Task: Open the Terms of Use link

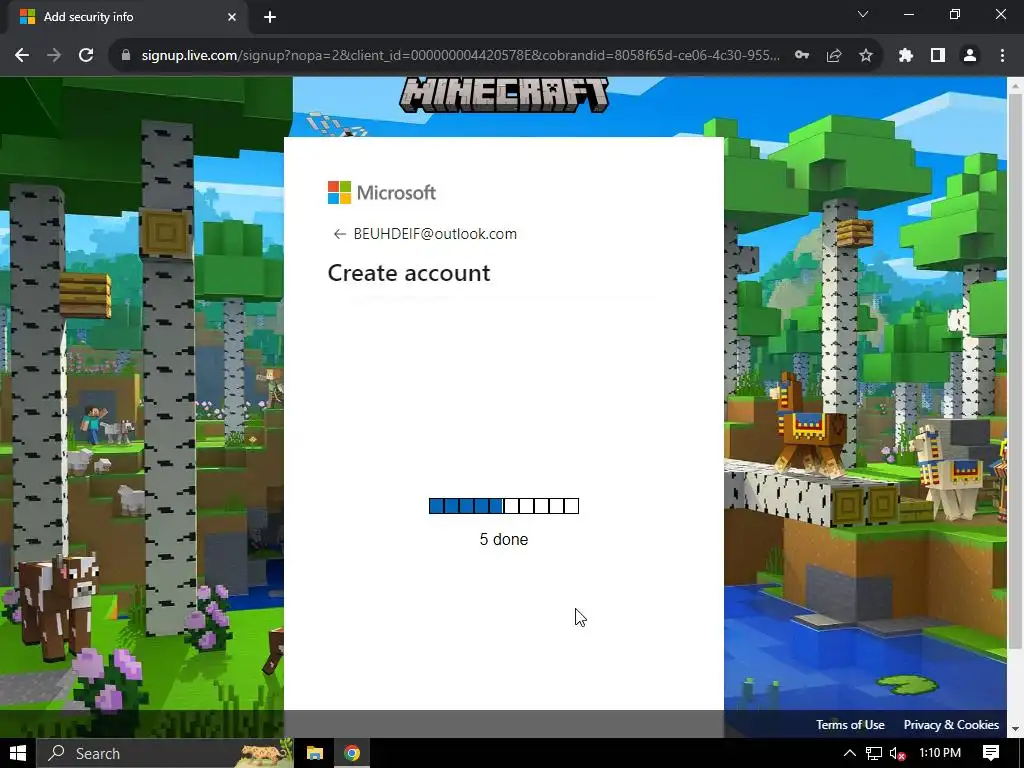Action: [850, 724]
